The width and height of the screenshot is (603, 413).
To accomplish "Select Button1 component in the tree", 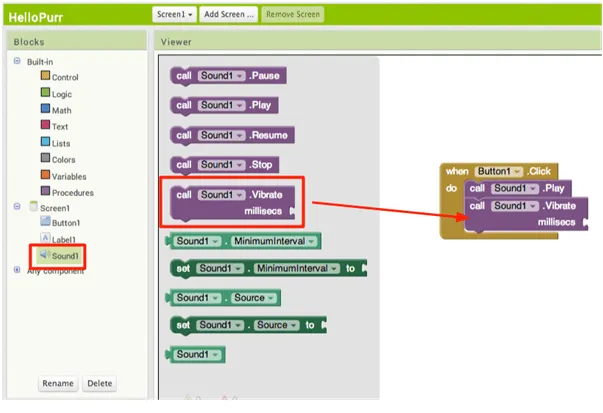I will click(x=65, y=223).
